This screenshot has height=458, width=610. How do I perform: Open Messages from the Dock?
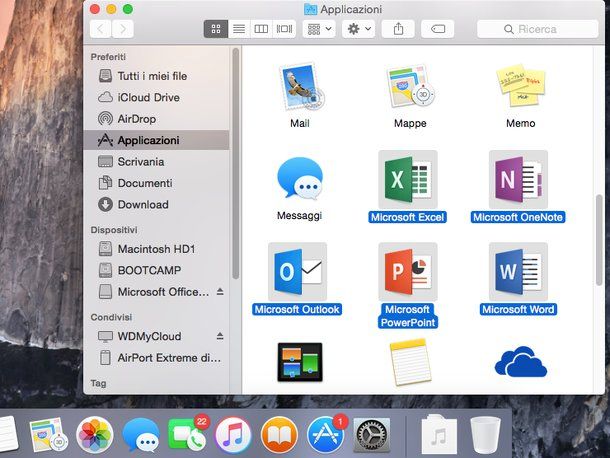141,435
